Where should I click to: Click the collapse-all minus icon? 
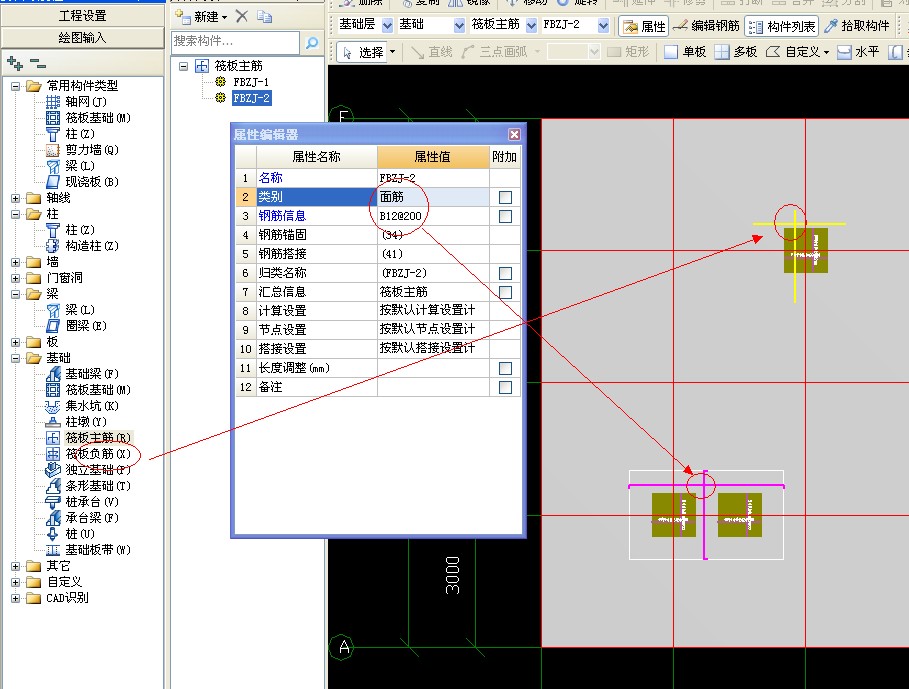point(38,61)
